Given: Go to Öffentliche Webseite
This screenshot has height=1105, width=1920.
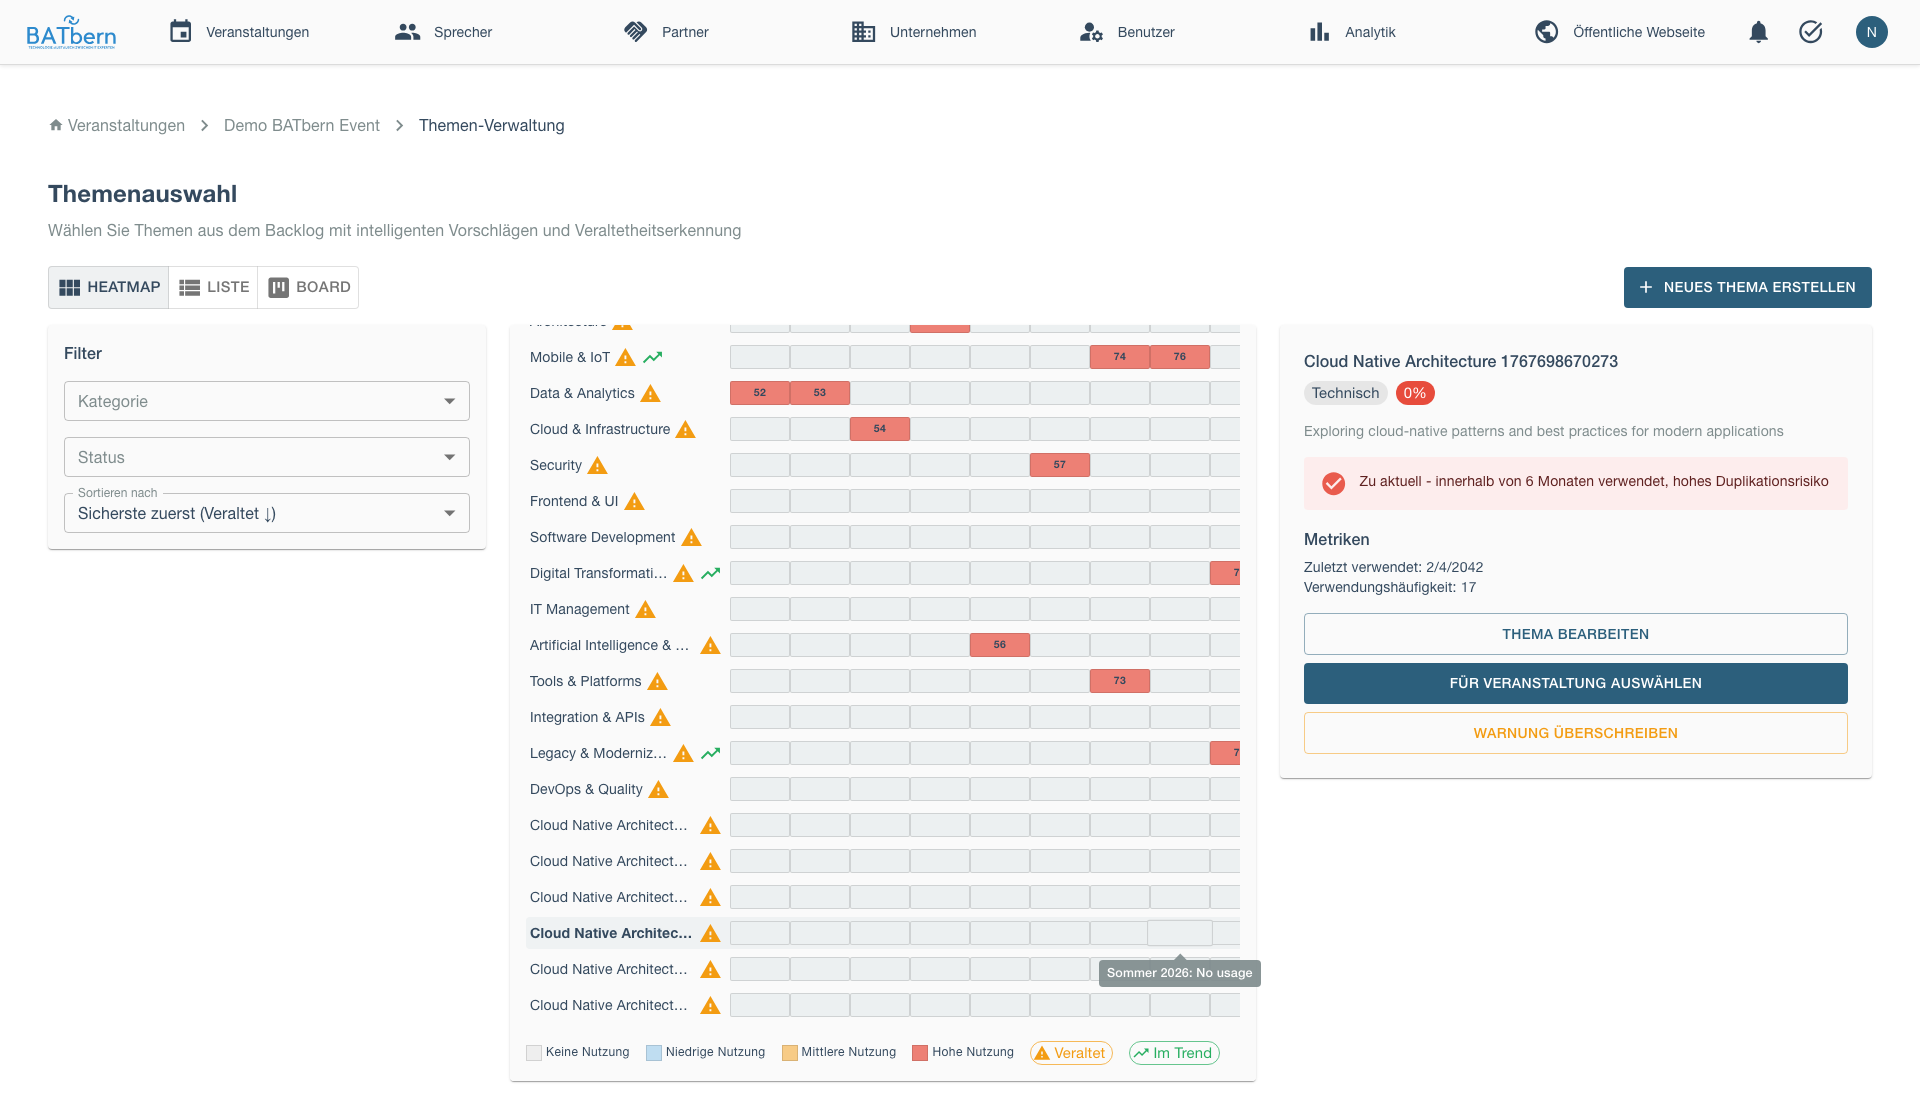Looking at the screenshot, I should 1620,32.
